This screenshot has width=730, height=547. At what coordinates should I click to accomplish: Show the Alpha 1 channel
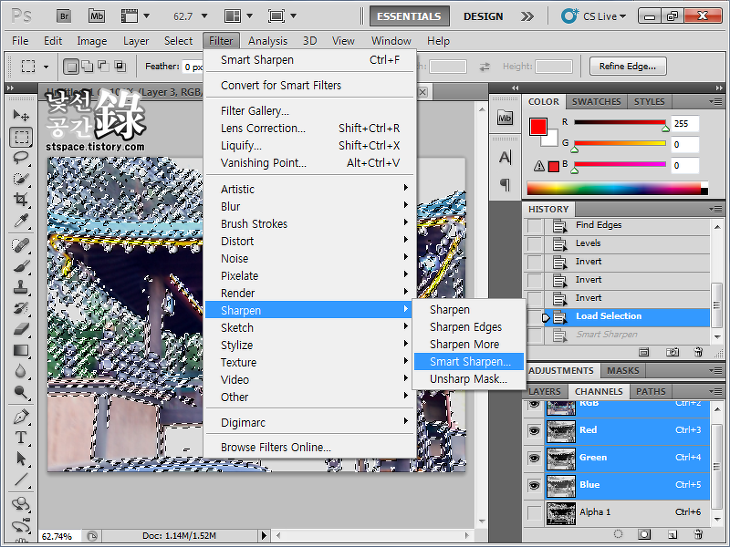pos(534,513)
